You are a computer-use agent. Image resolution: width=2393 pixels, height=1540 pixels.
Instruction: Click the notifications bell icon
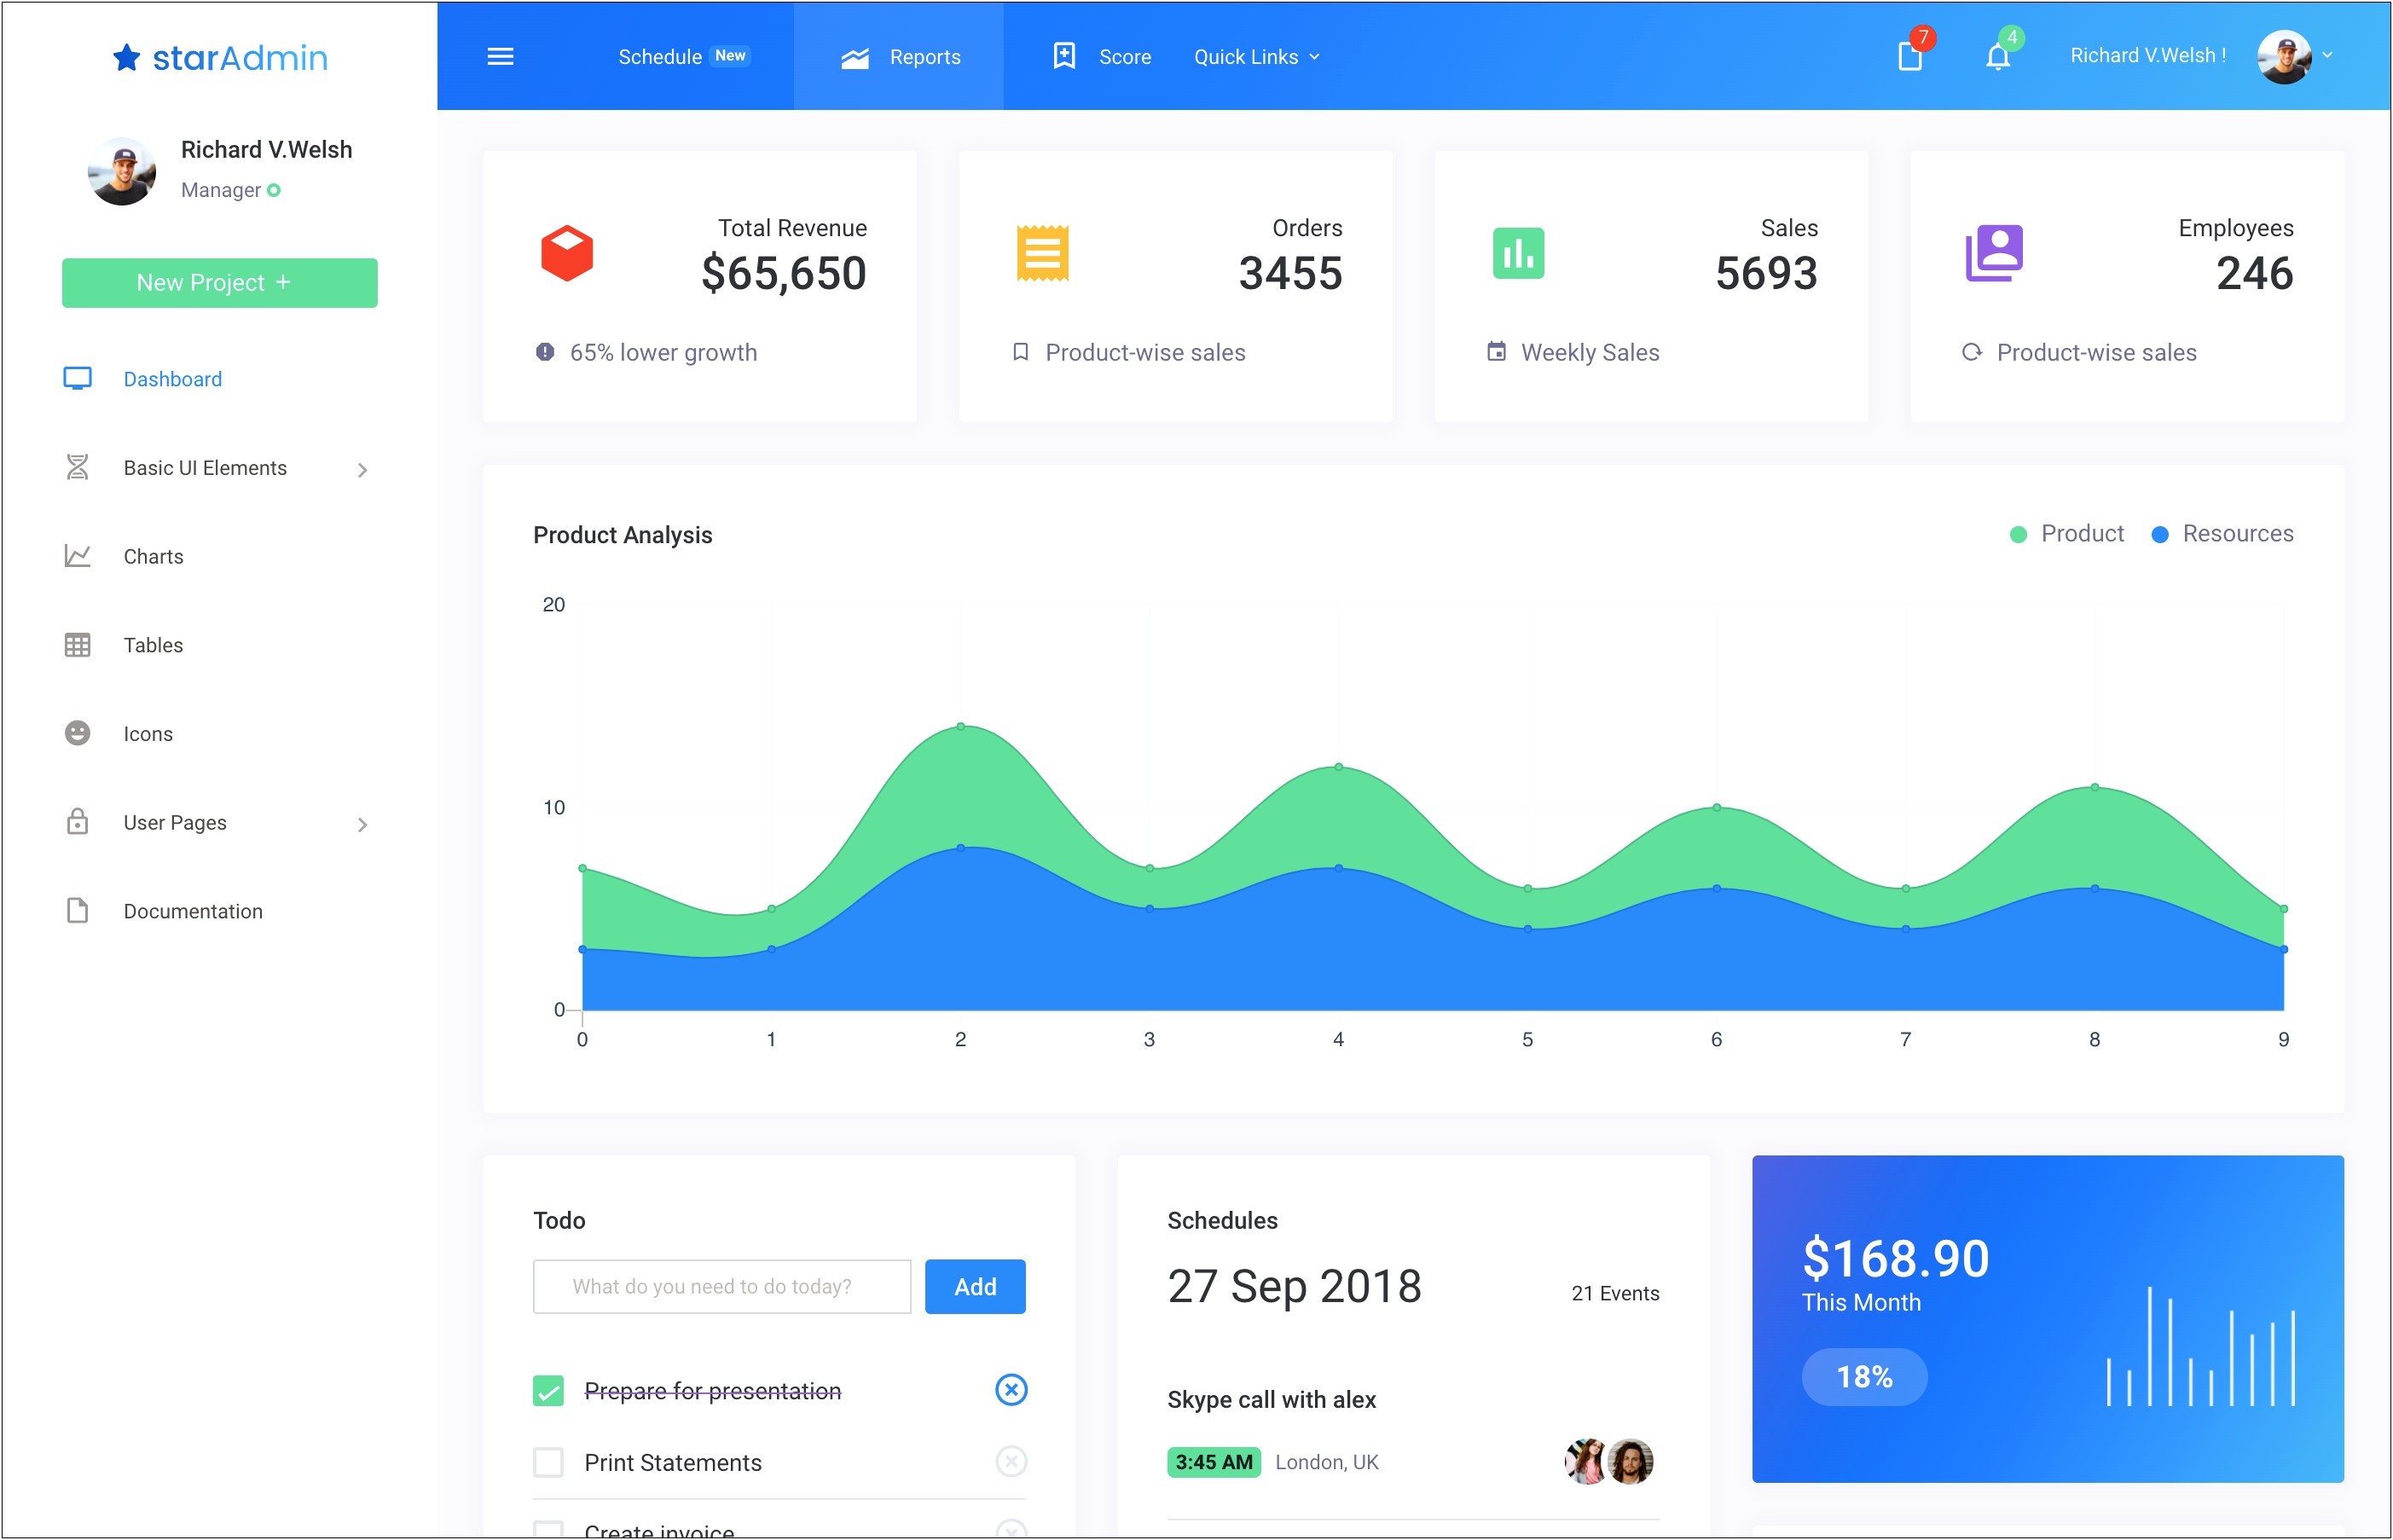[x=1999, y=55]
